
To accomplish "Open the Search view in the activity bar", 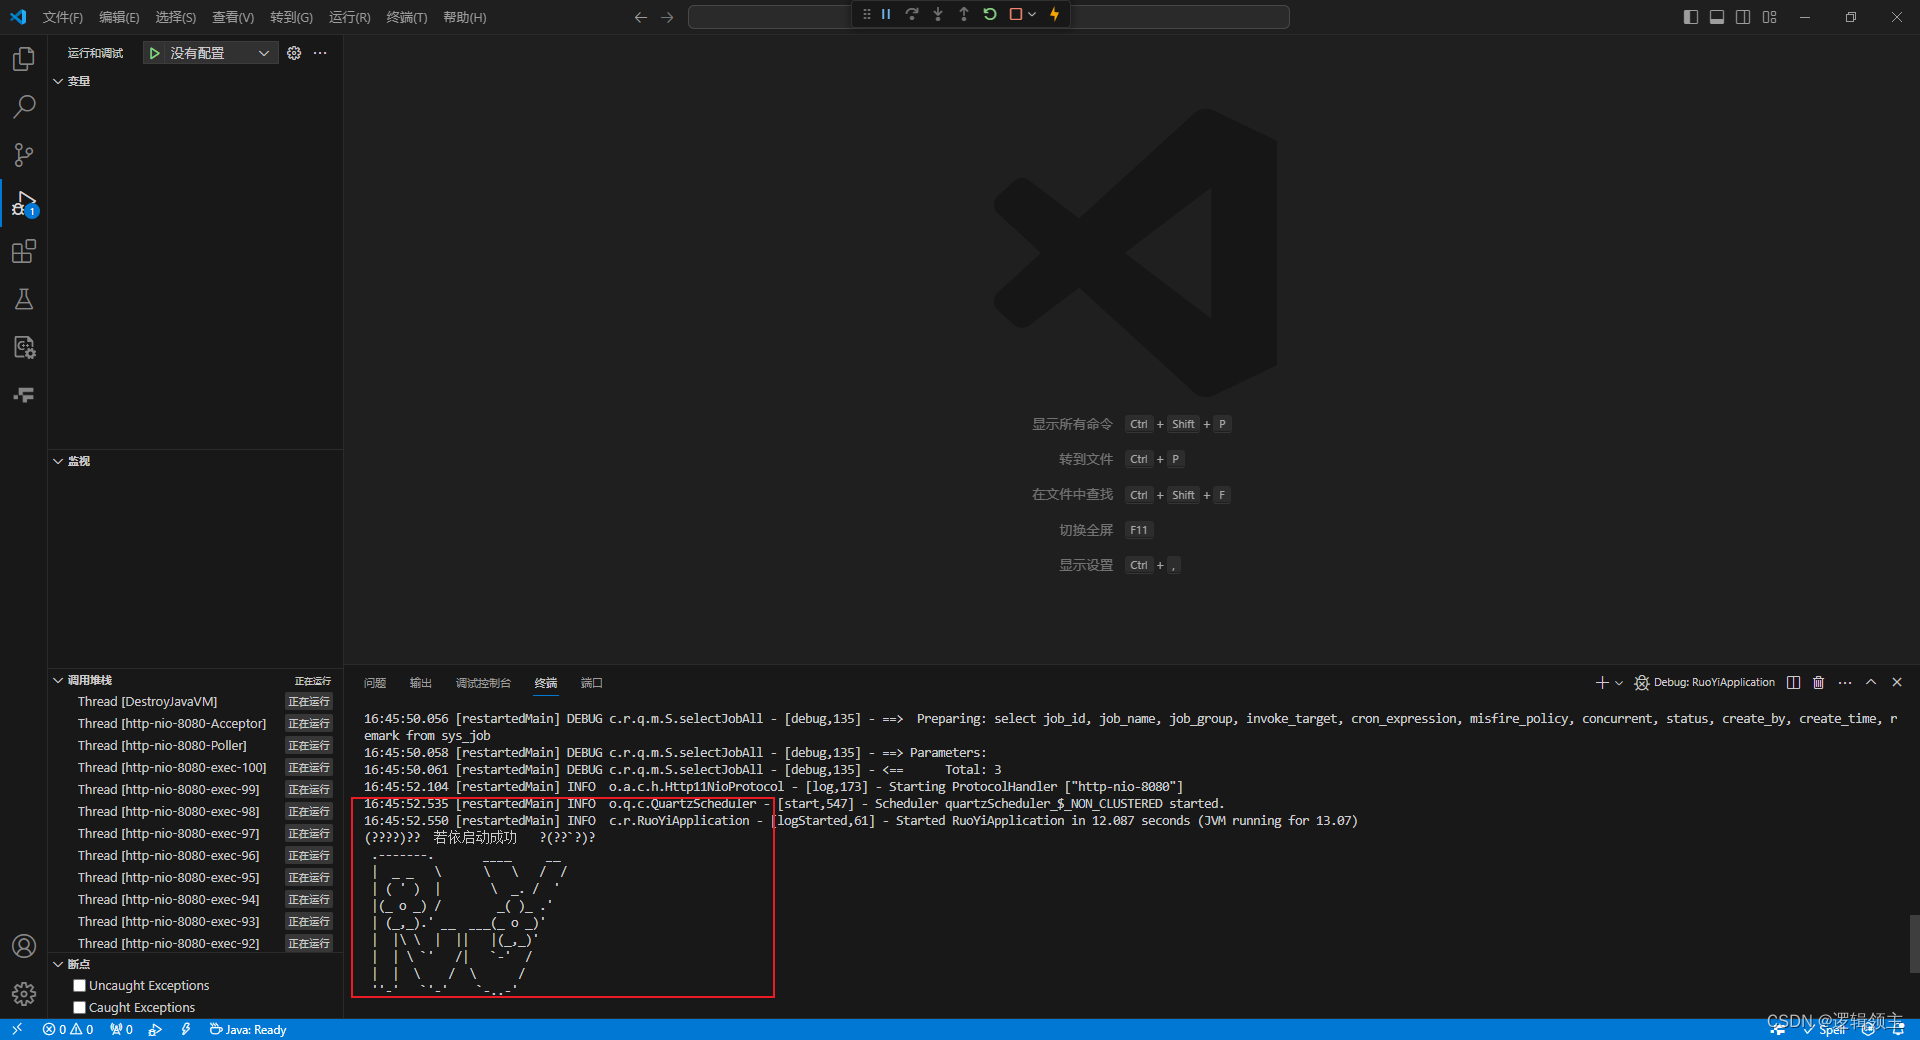I will (24, 107).
